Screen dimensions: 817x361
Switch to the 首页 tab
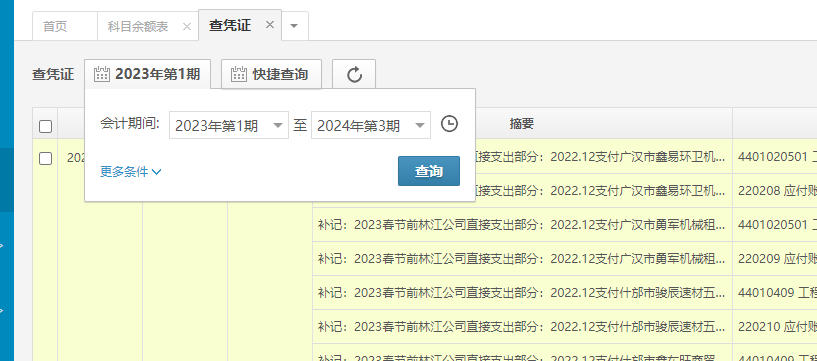pos(55,27)
